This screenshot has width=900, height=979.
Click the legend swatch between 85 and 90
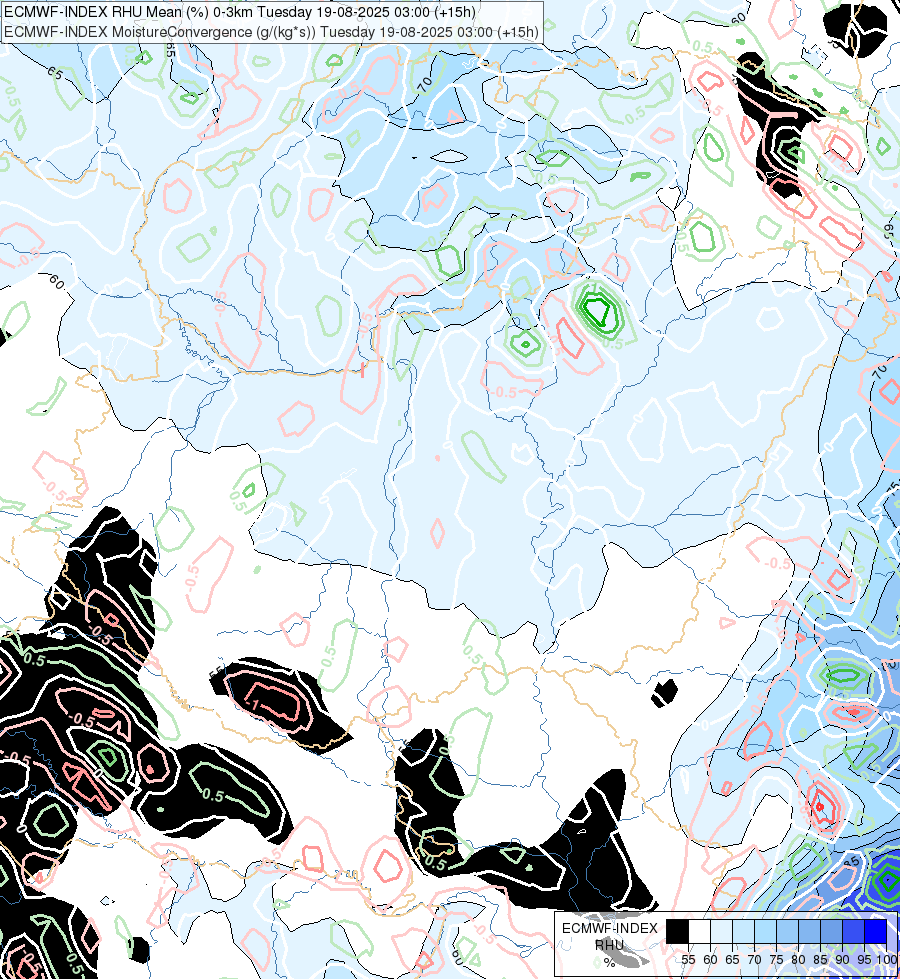831,931
